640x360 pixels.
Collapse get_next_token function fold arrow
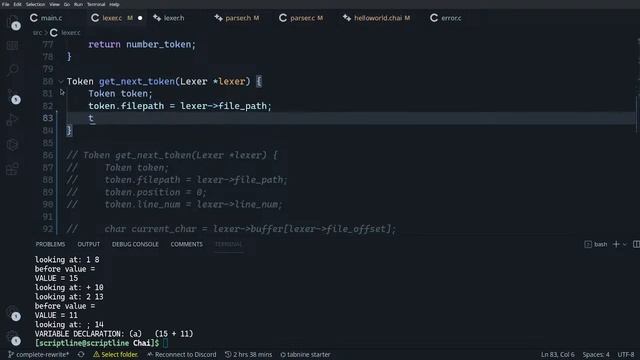(61, 81)
